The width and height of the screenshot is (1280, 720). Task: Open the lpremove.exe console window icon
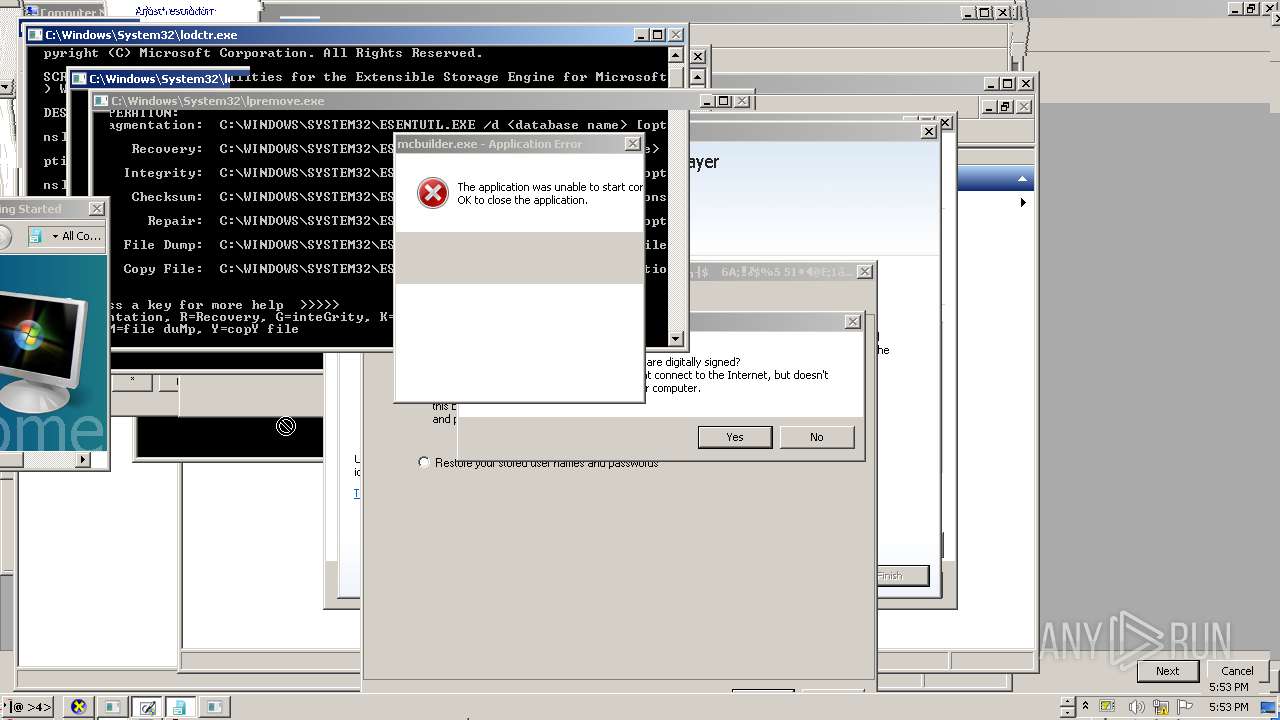point(100,101)
